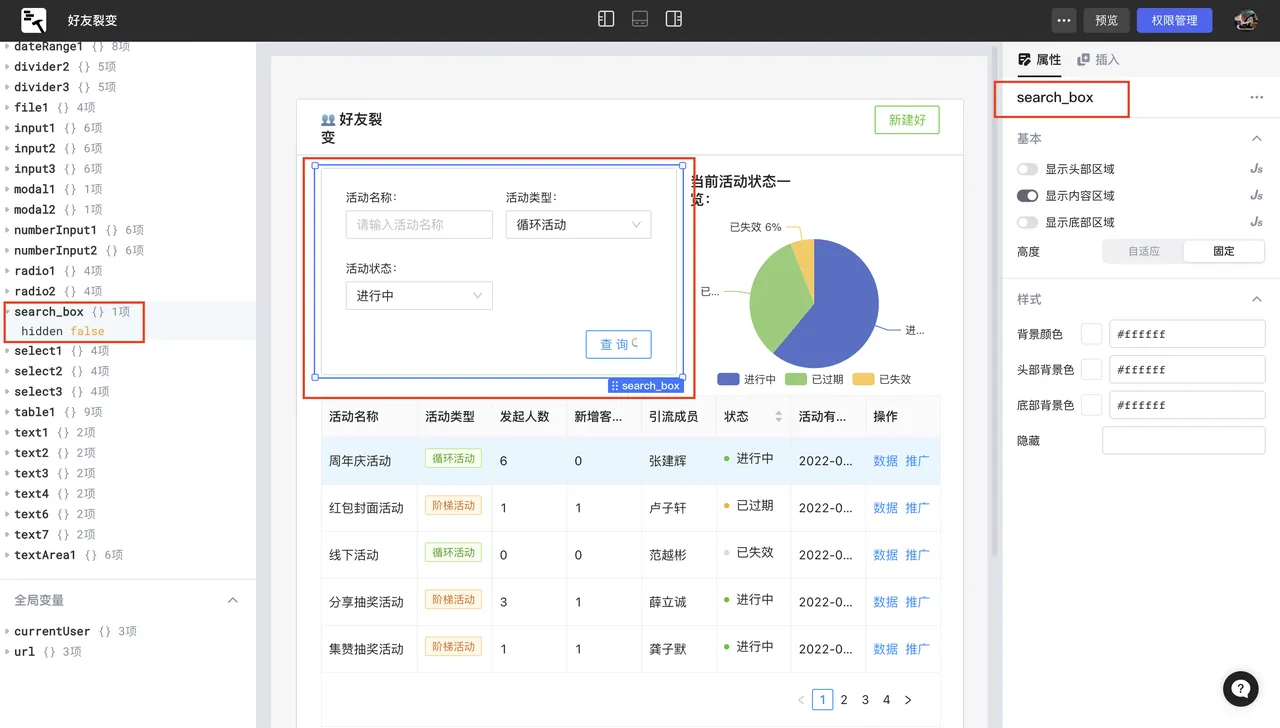Focus the 活动名称 input field
Screen dimensions: 1280x728
coord(419,225)
